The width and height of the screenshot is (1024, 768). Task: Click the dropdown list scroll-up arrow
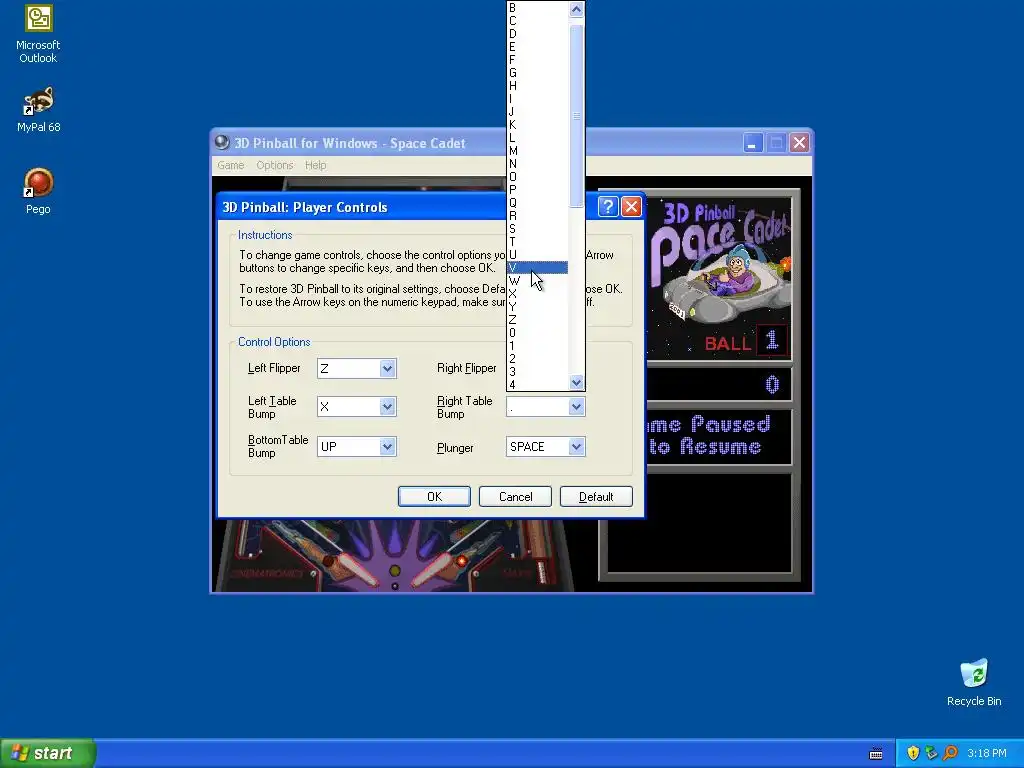(x=576, y=8)
